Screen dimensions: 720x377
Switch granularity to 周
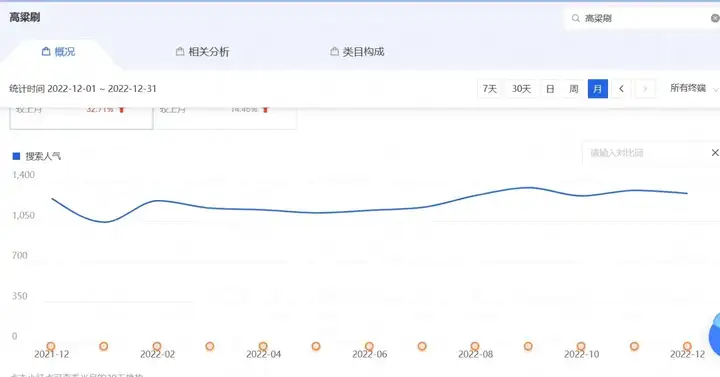point(574,89)
